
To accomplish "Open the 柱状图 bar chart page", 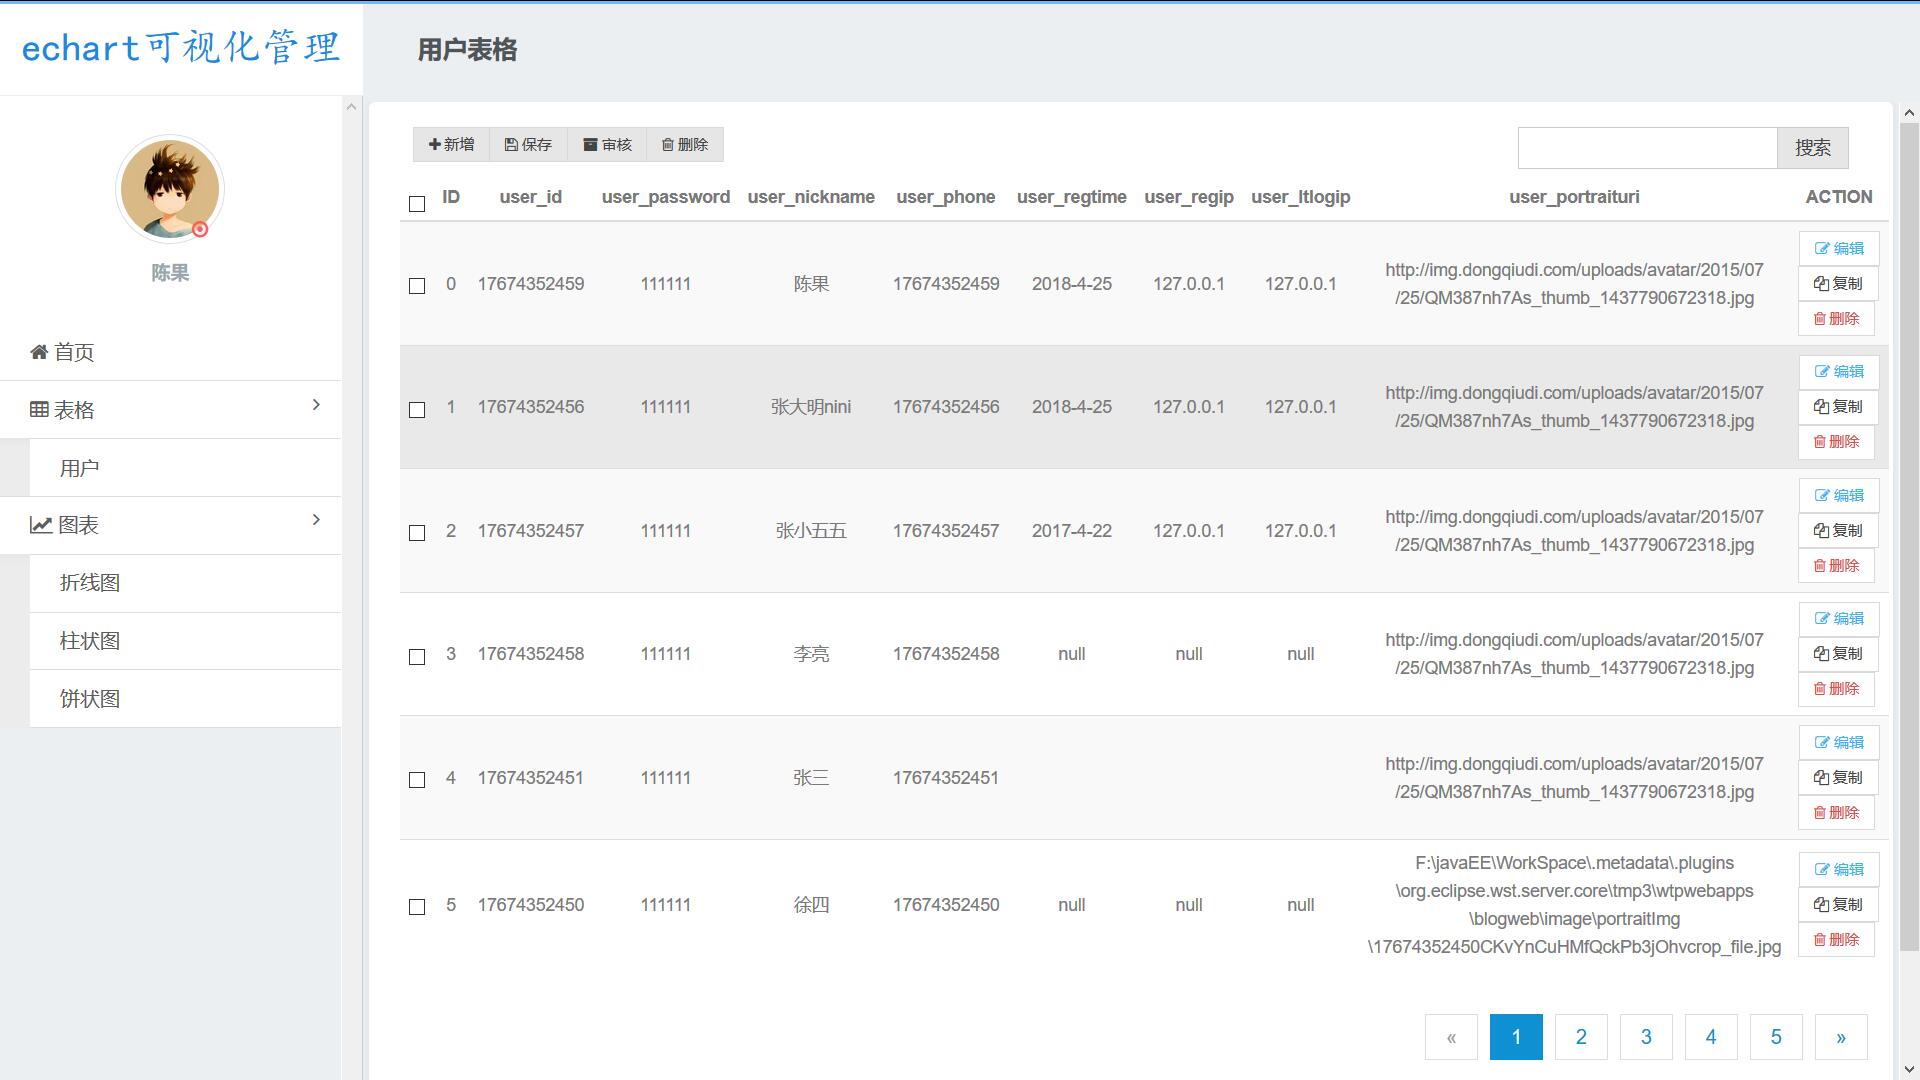I will point(185,641).
